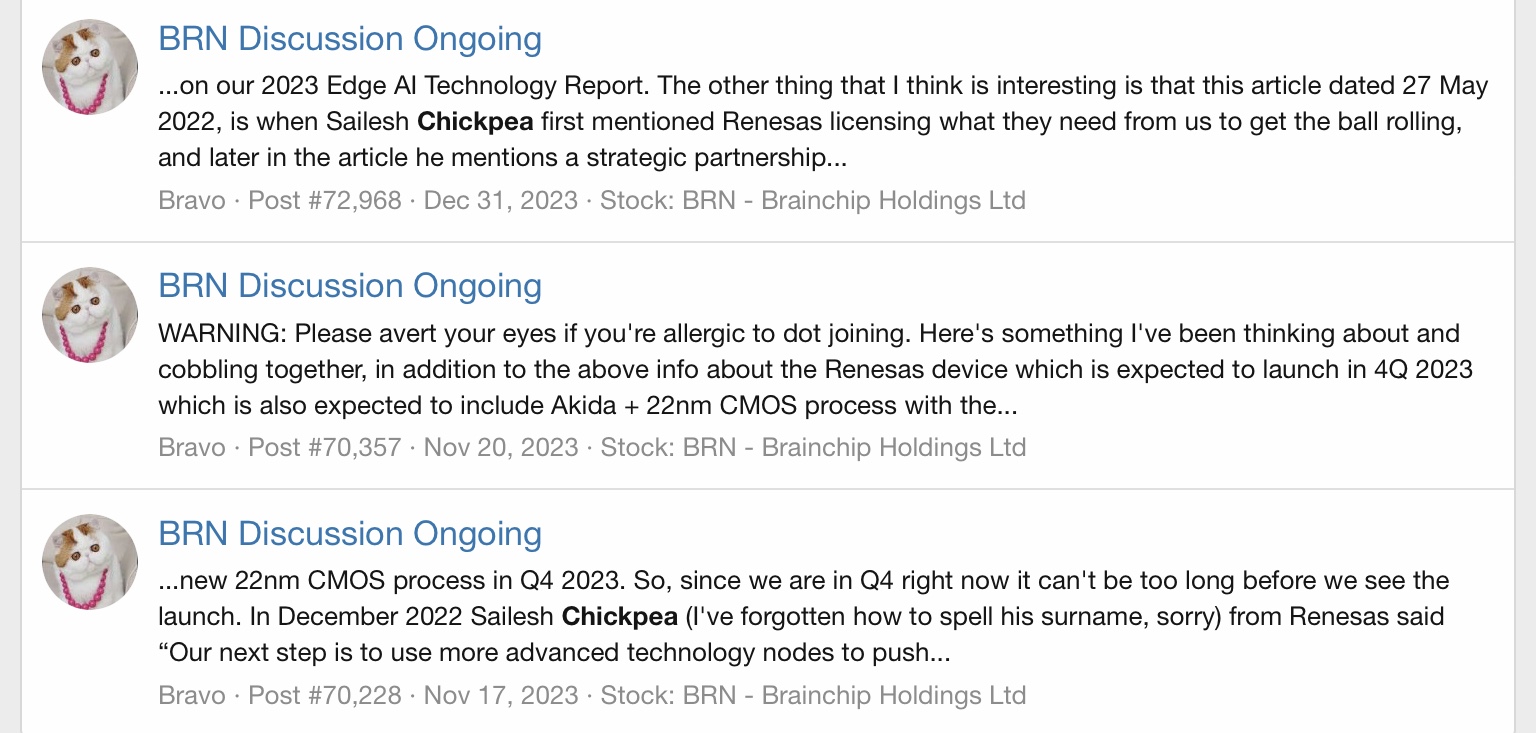Screen dimensions: 1536x733
Task: Open Brainchip Holdings stock link on post #70,228
Action: point(854,695)
